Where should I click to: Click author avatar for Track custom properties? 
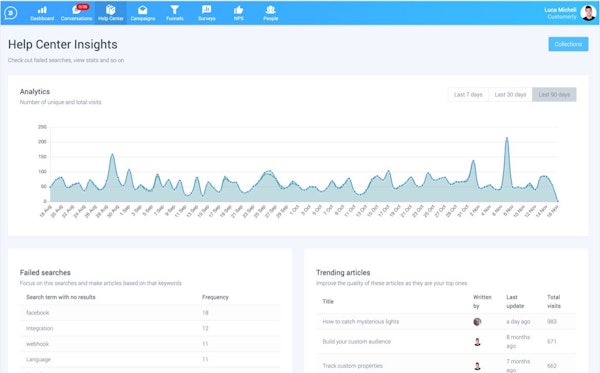coord(477,366)
